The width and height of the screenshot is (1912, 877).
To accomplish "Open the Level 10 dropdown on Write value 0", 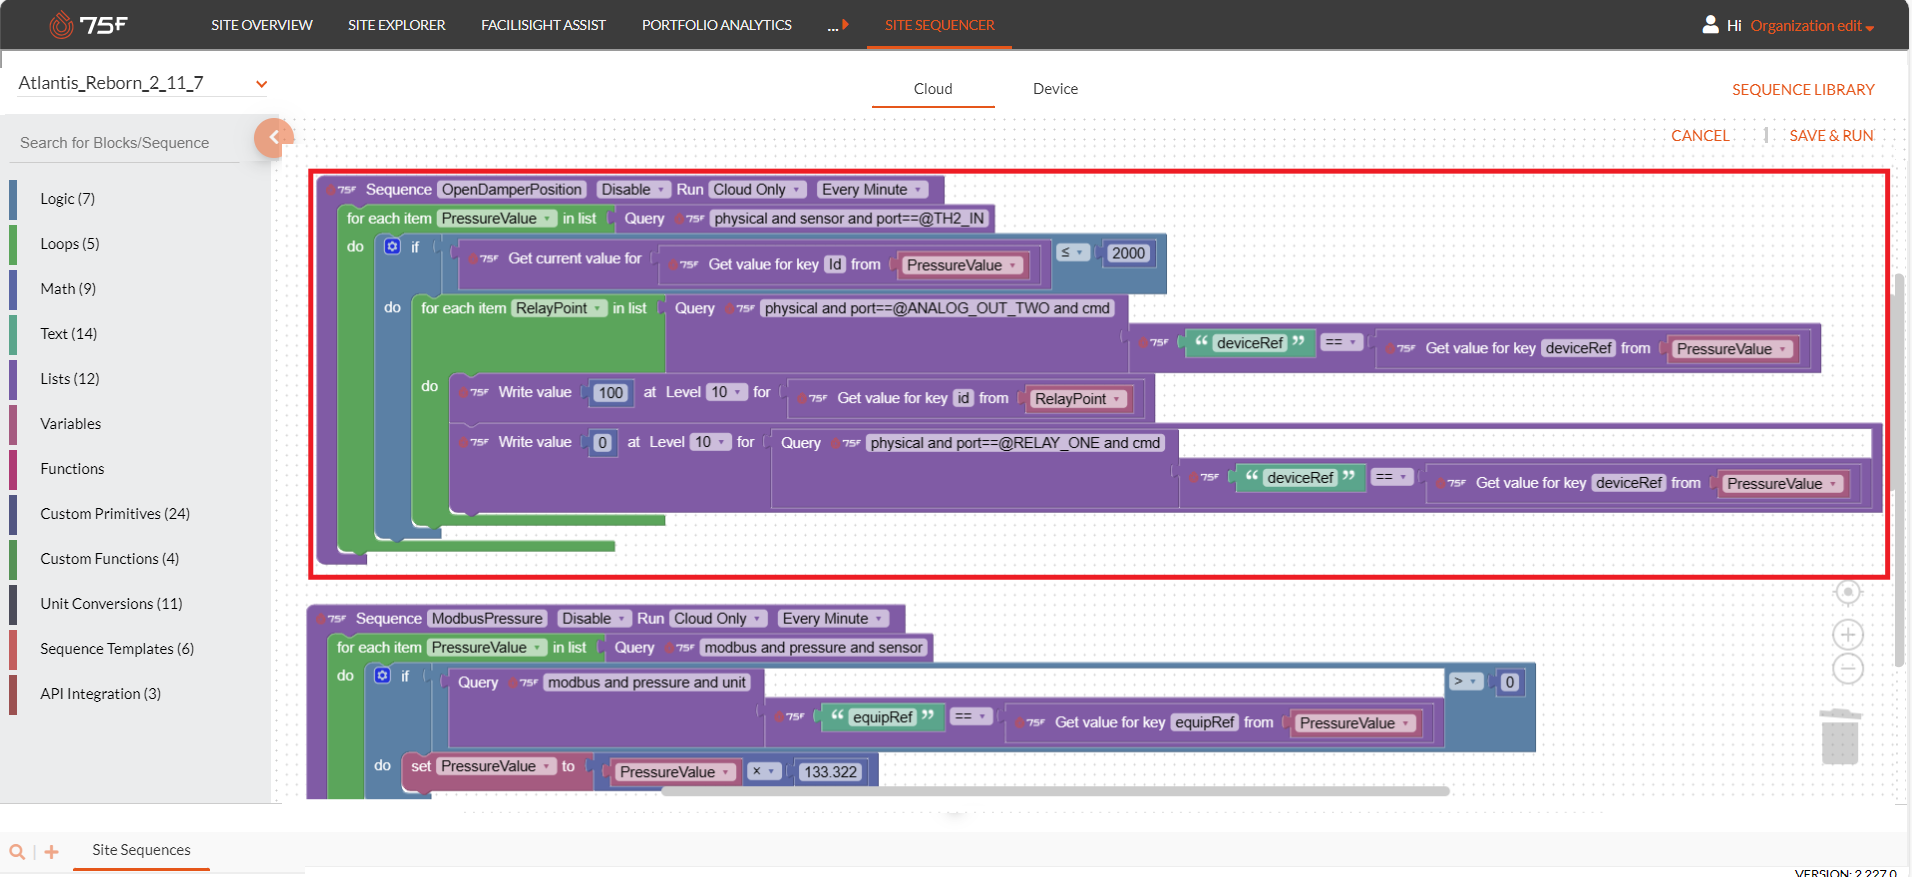I will 710,442.
